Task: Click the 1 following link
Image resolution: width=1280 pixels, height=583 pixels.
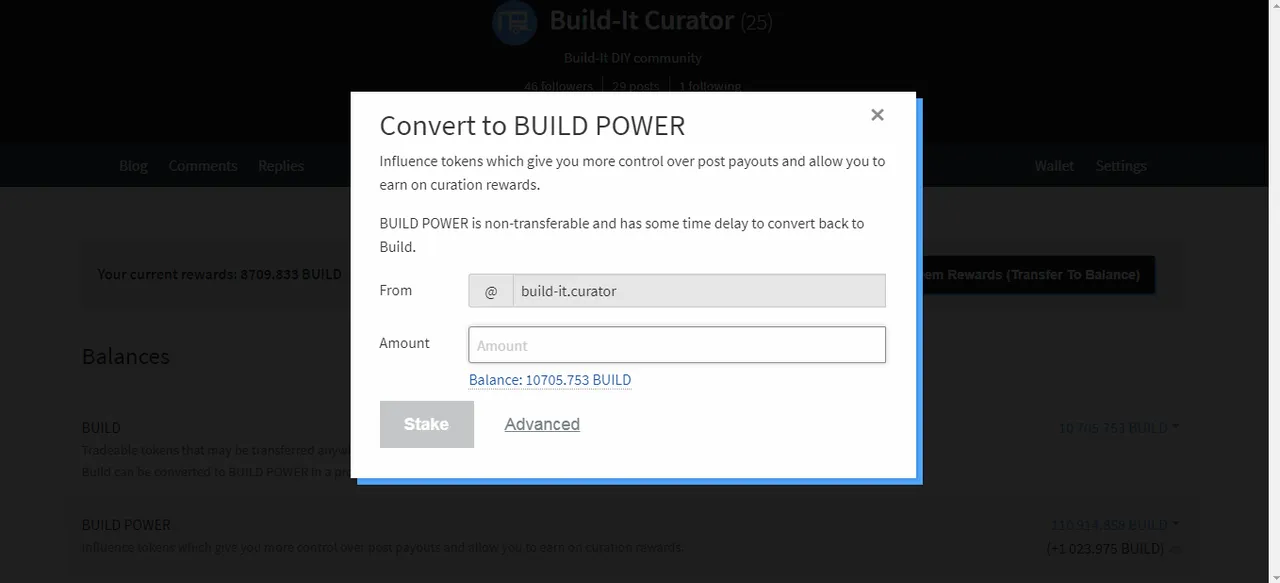Action: [710, 86]
